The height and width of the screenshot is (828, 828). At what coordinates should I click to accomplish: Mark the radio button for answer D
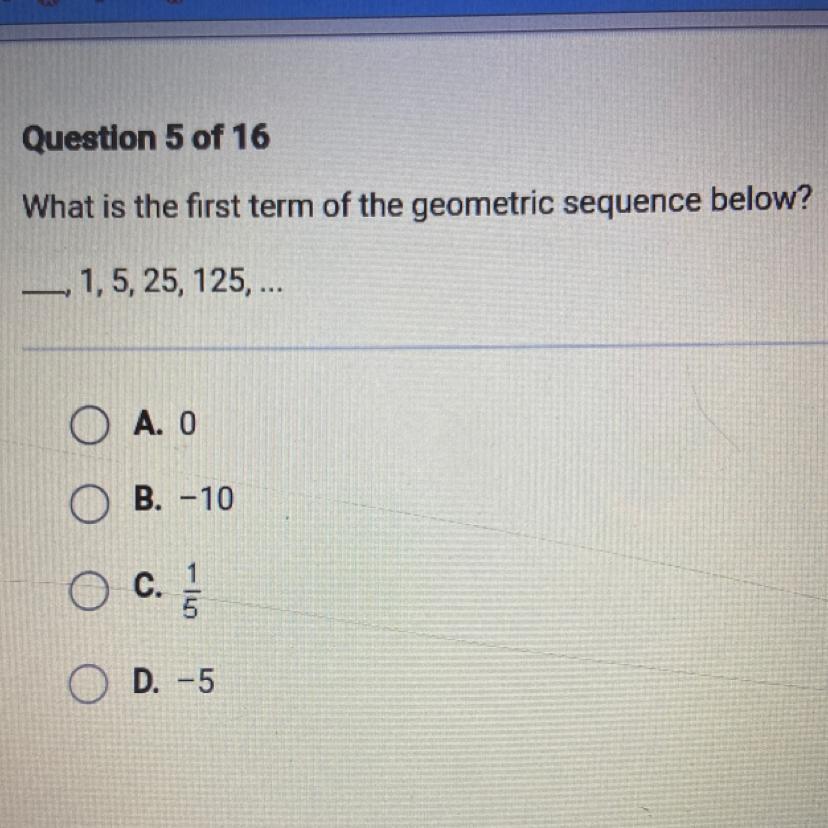(90, 682)
